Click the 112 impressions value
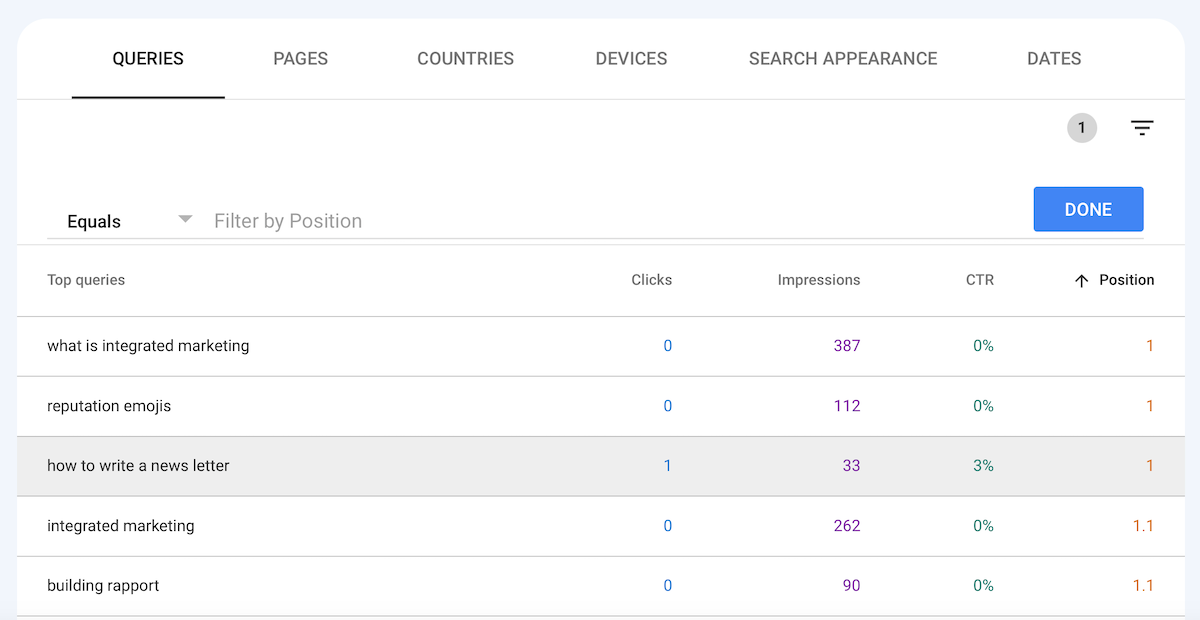Viewport: 1200px width, 620px height. coord(847,406)
